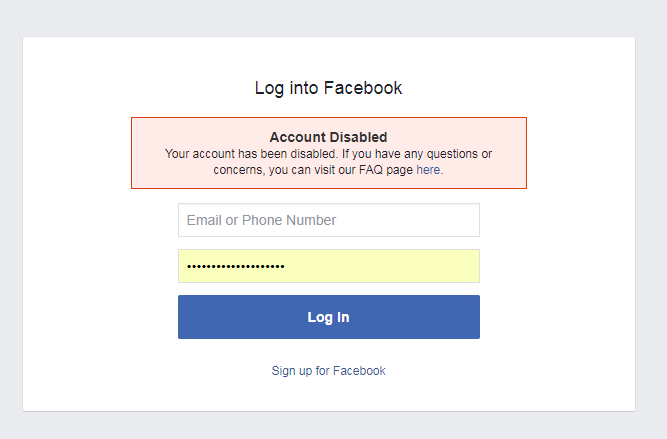667x439 pixels.
Task: Click the "Email" placeholder text
Action: point(204,220)
